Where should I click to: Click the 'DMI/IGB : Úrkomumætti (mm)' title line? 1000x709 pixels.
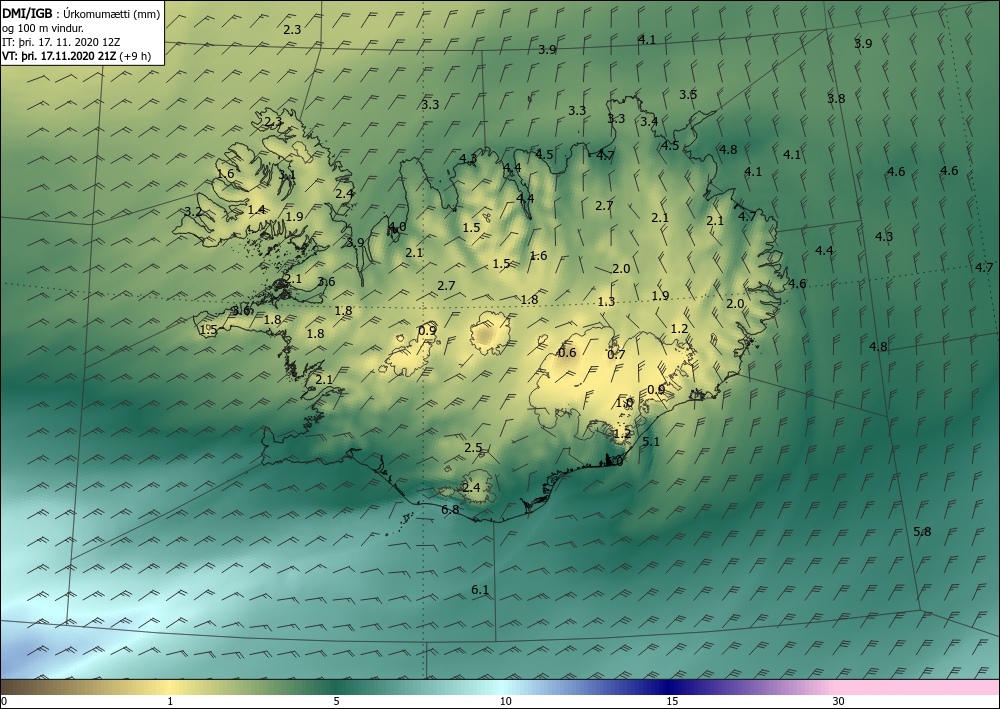pos(81,13)
